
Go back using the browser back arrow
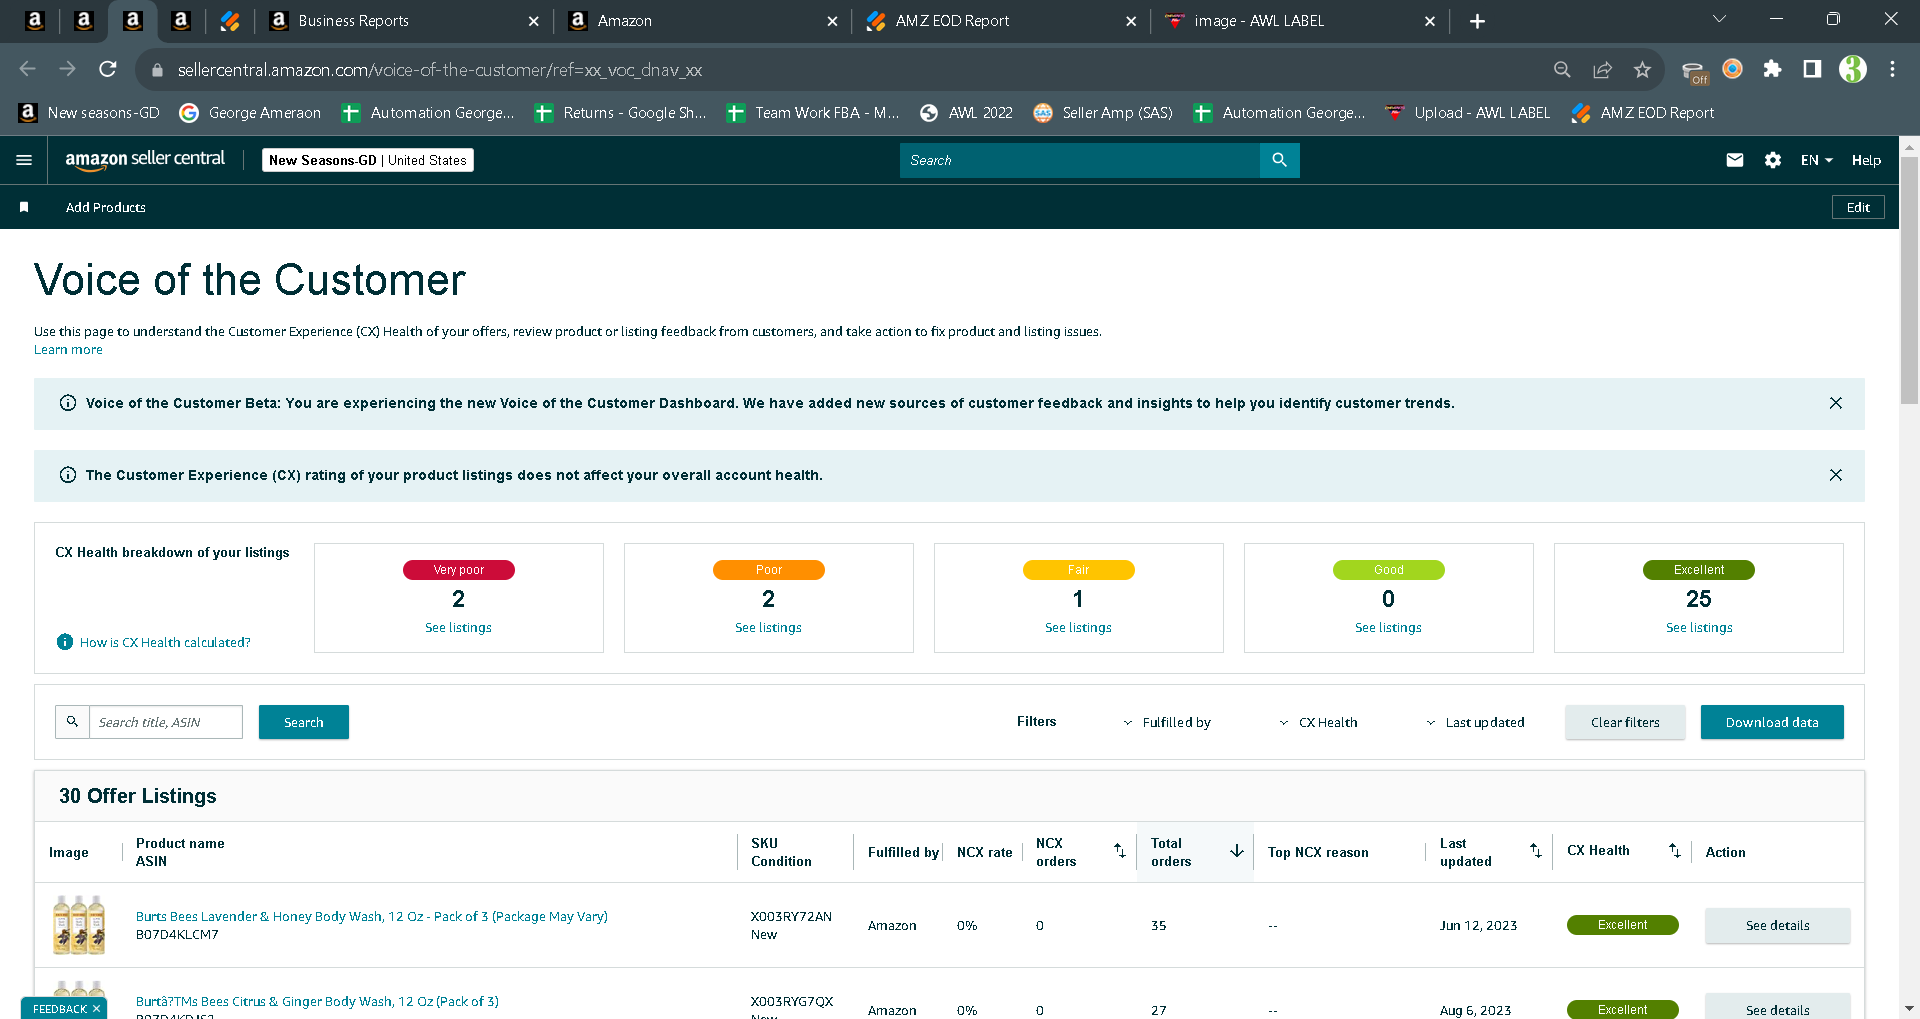pos(27,69)
